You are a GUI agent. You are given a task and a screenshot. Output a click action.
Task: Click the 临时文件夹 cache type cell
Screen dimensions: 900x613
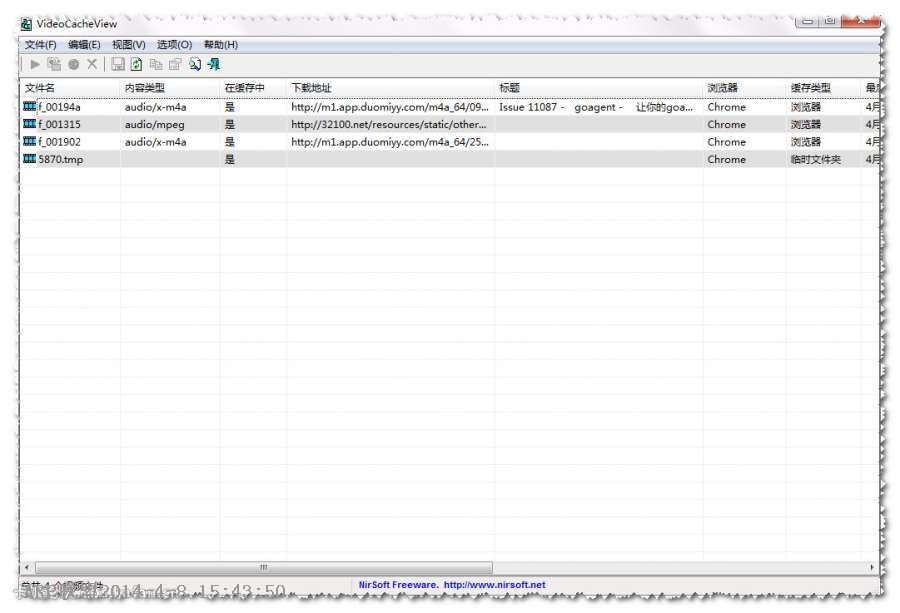[x=815, y=159]
